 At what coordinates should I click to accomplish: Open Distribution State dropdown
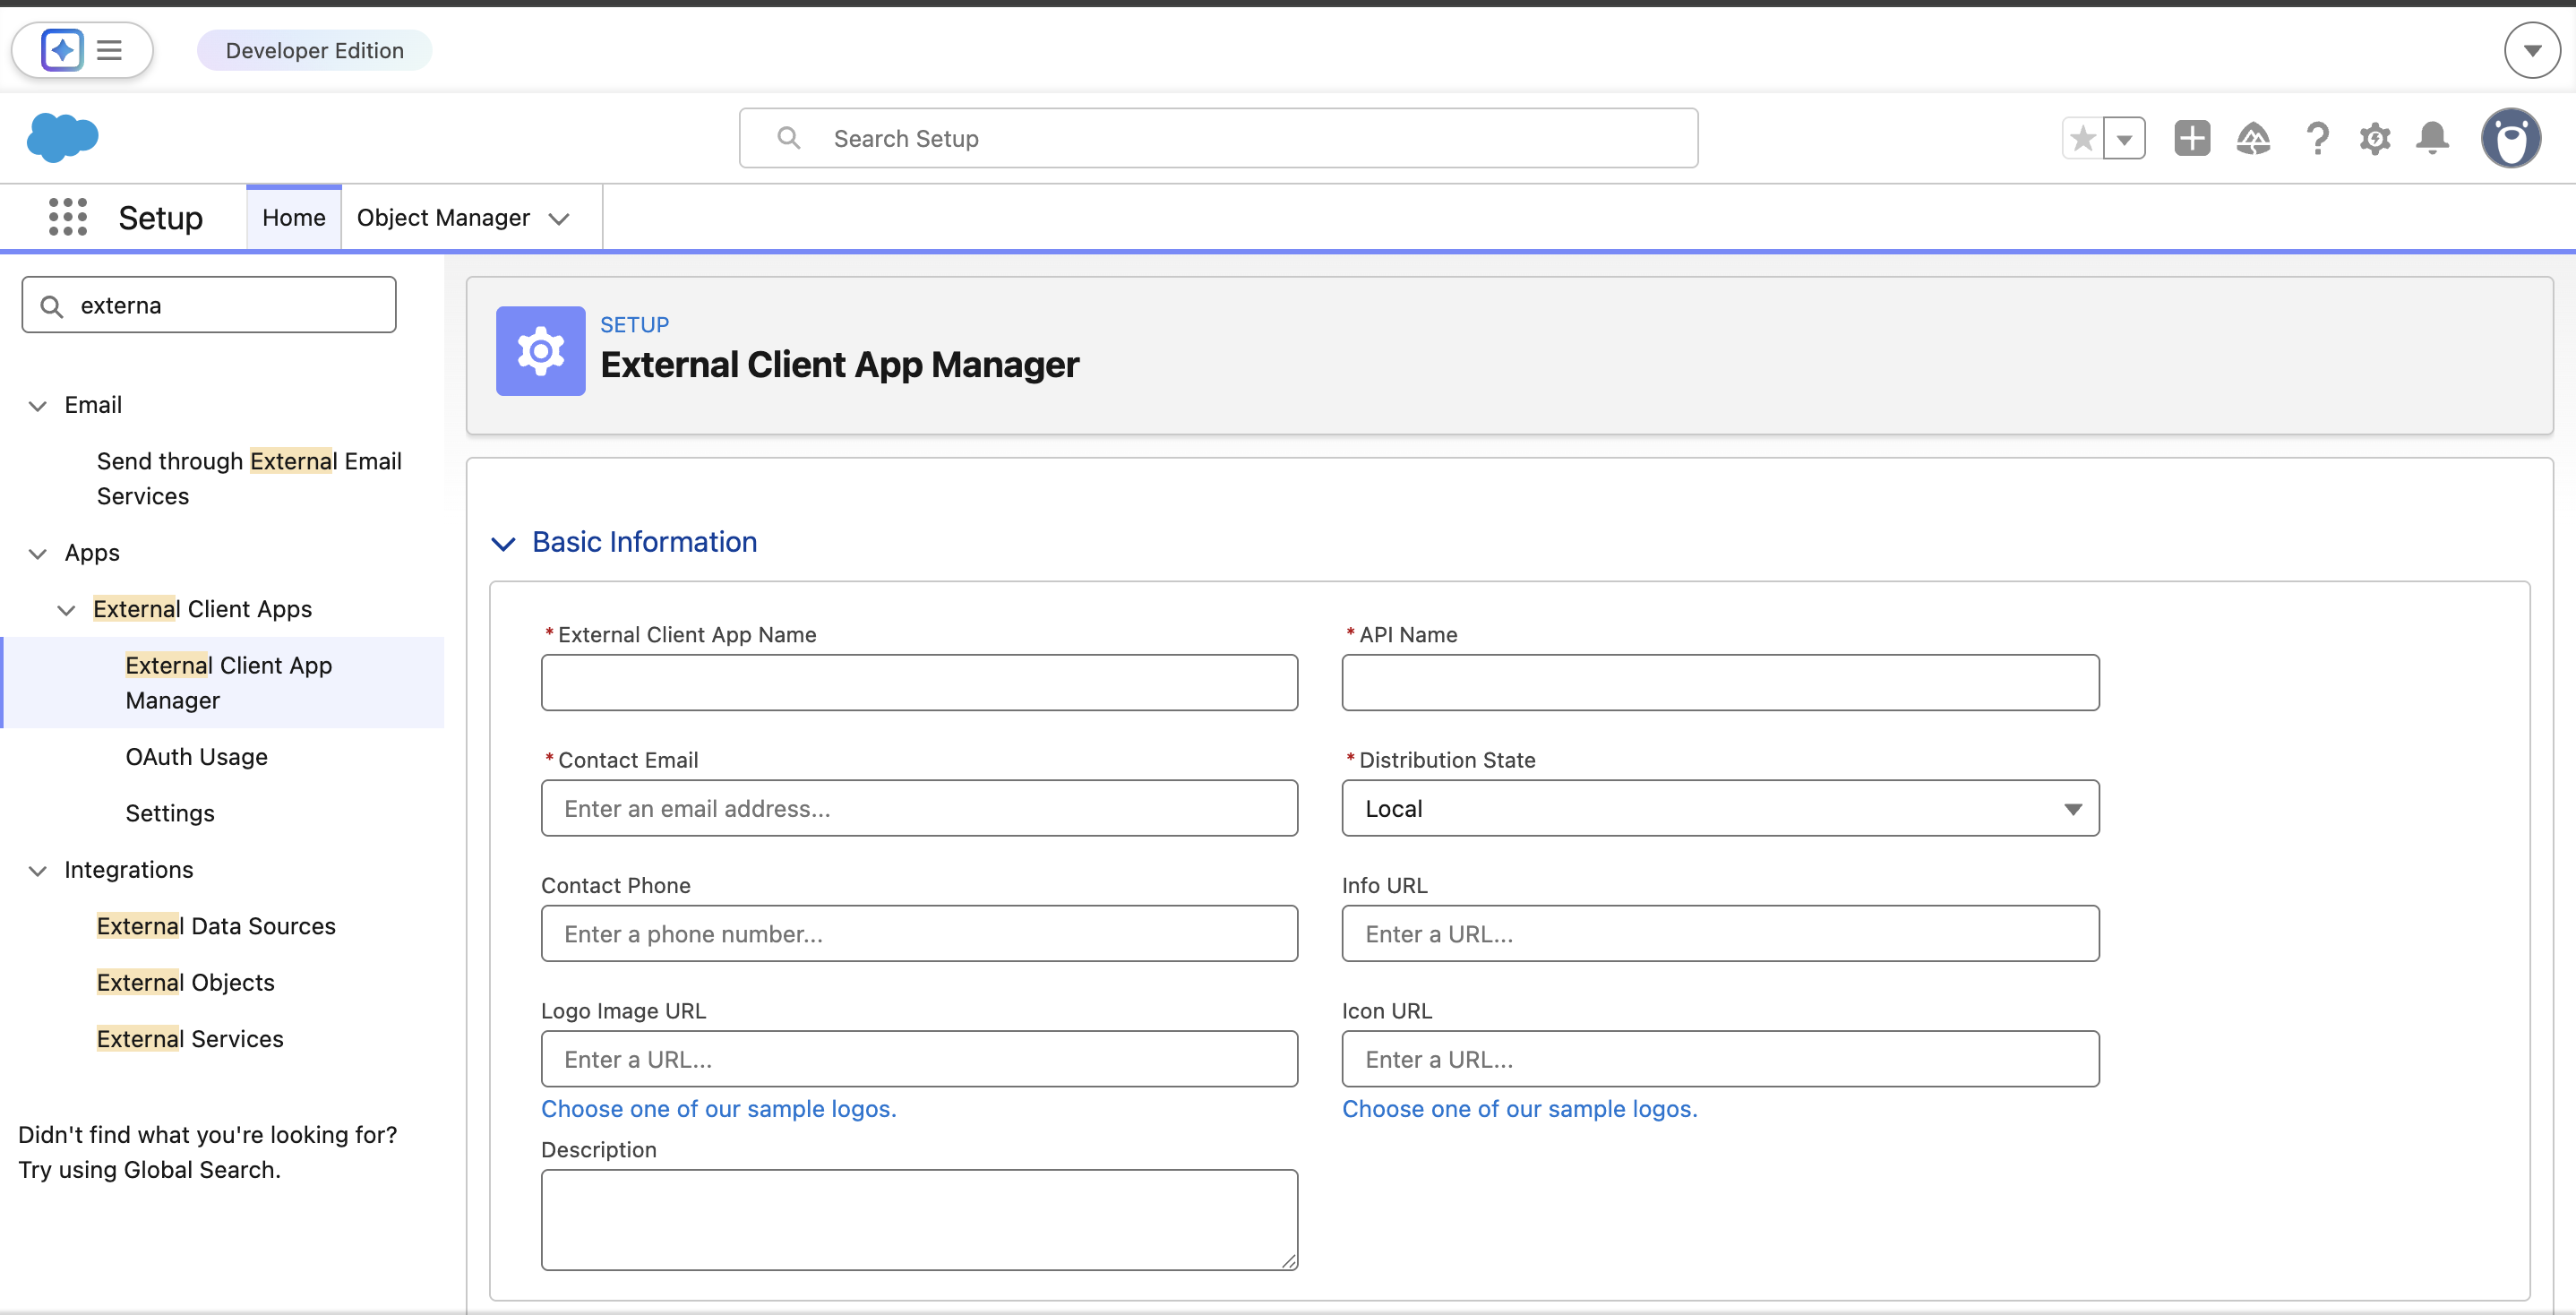(1719, 808)
